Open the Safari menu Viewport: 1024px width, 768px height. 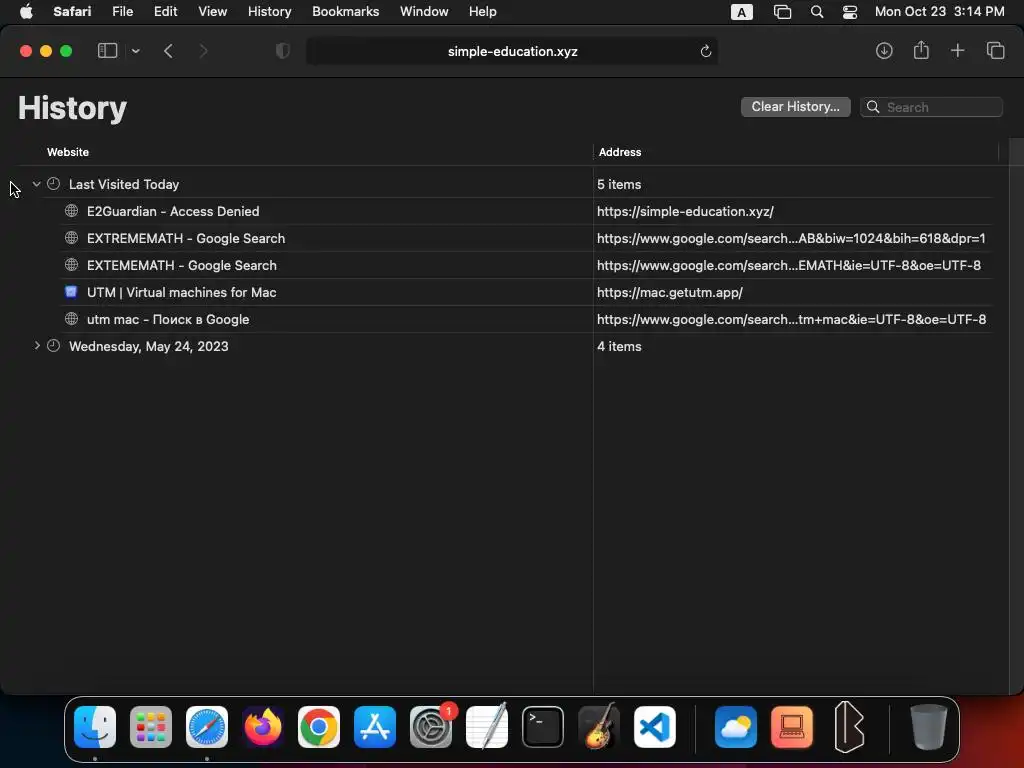pos(72,12)
